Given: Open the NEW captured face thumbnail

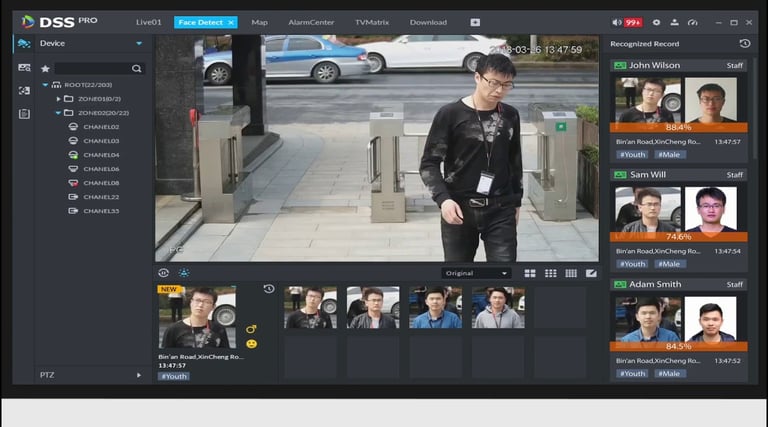Looking at the screenshot, I should 197,317.
